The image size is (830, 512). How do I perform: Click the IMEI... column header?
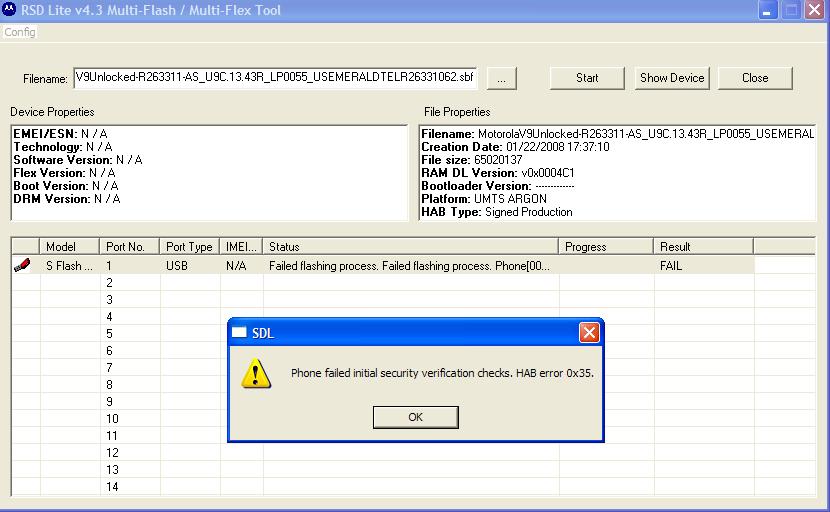(241, 247)
